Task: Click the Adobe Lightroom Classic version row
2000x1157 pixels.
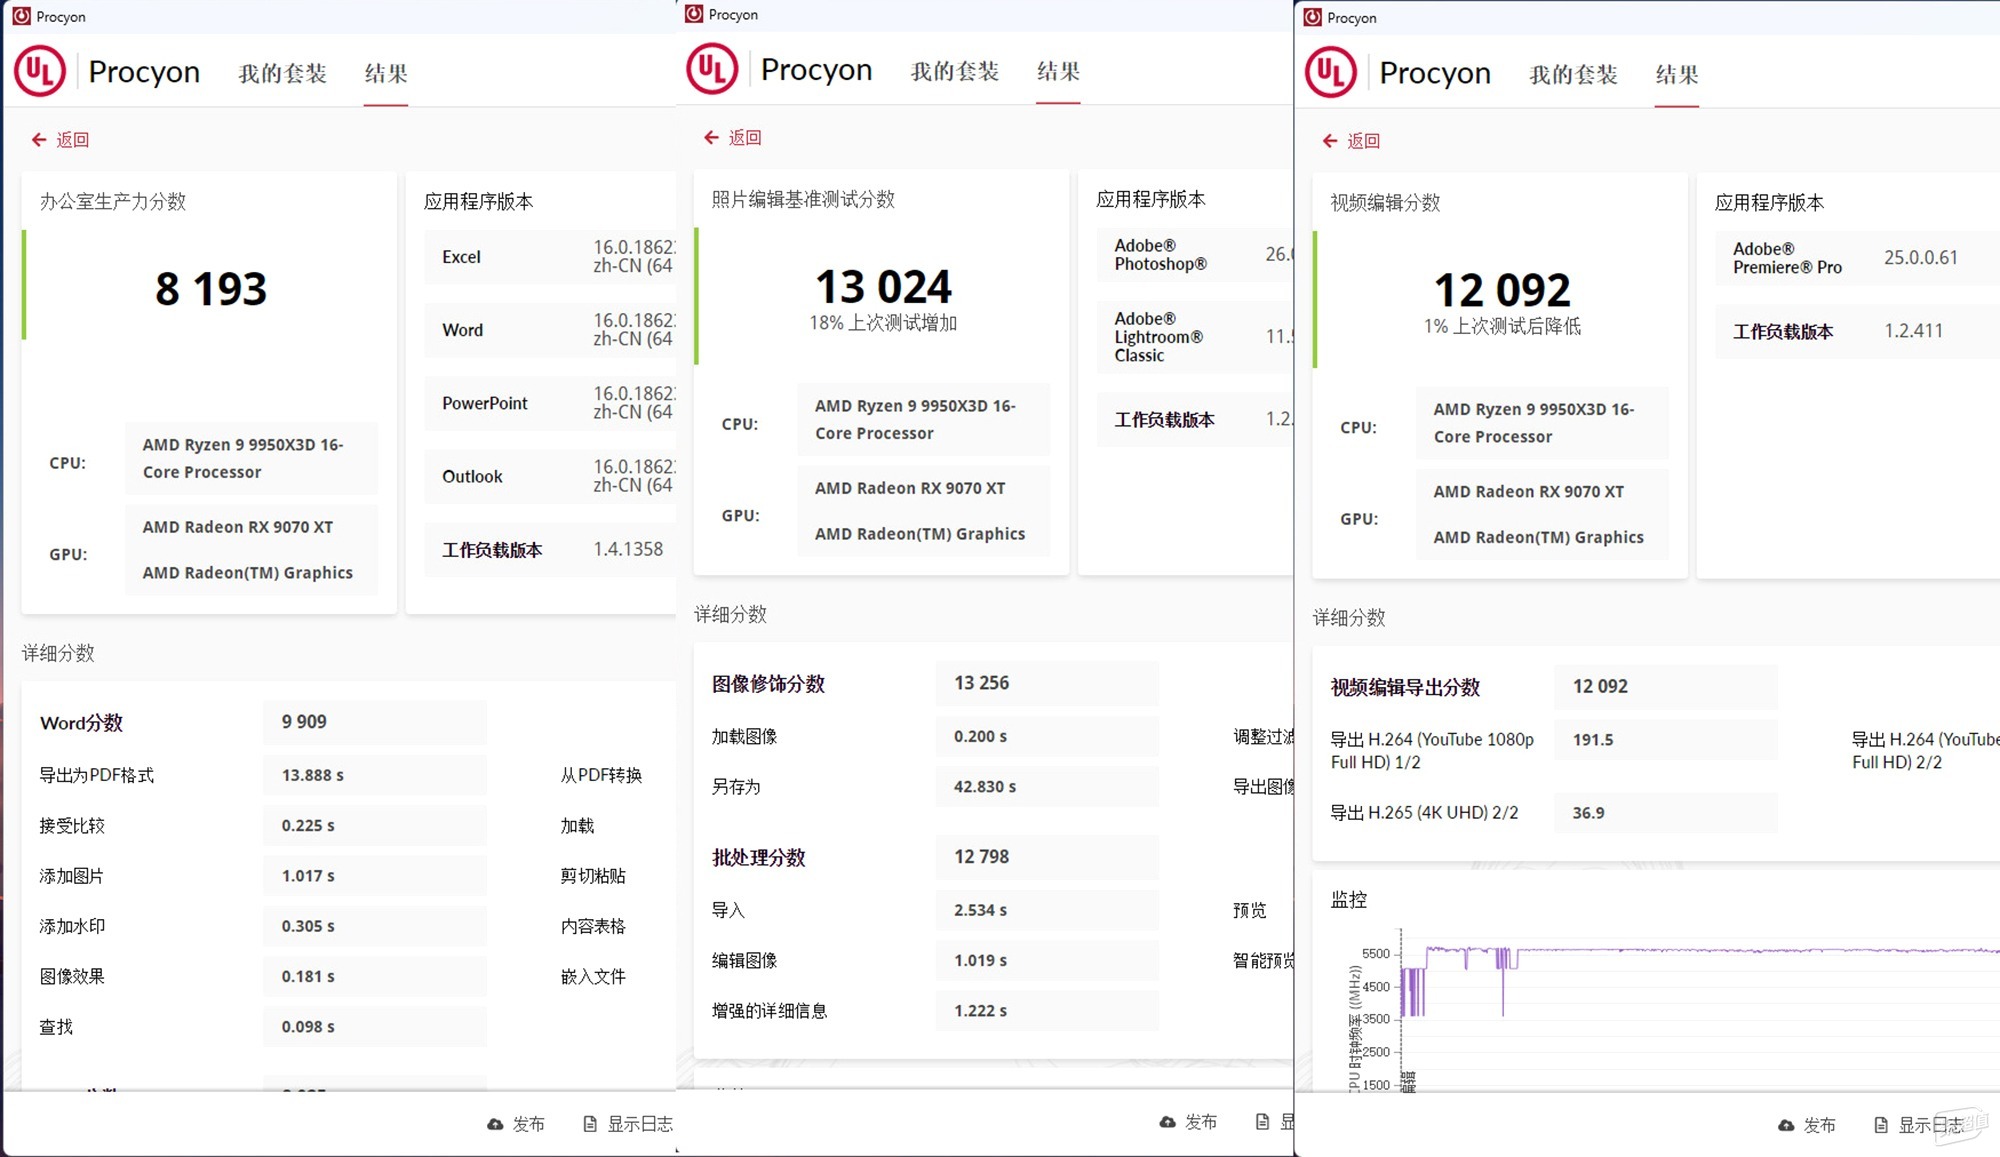Action: point(1195,337)
